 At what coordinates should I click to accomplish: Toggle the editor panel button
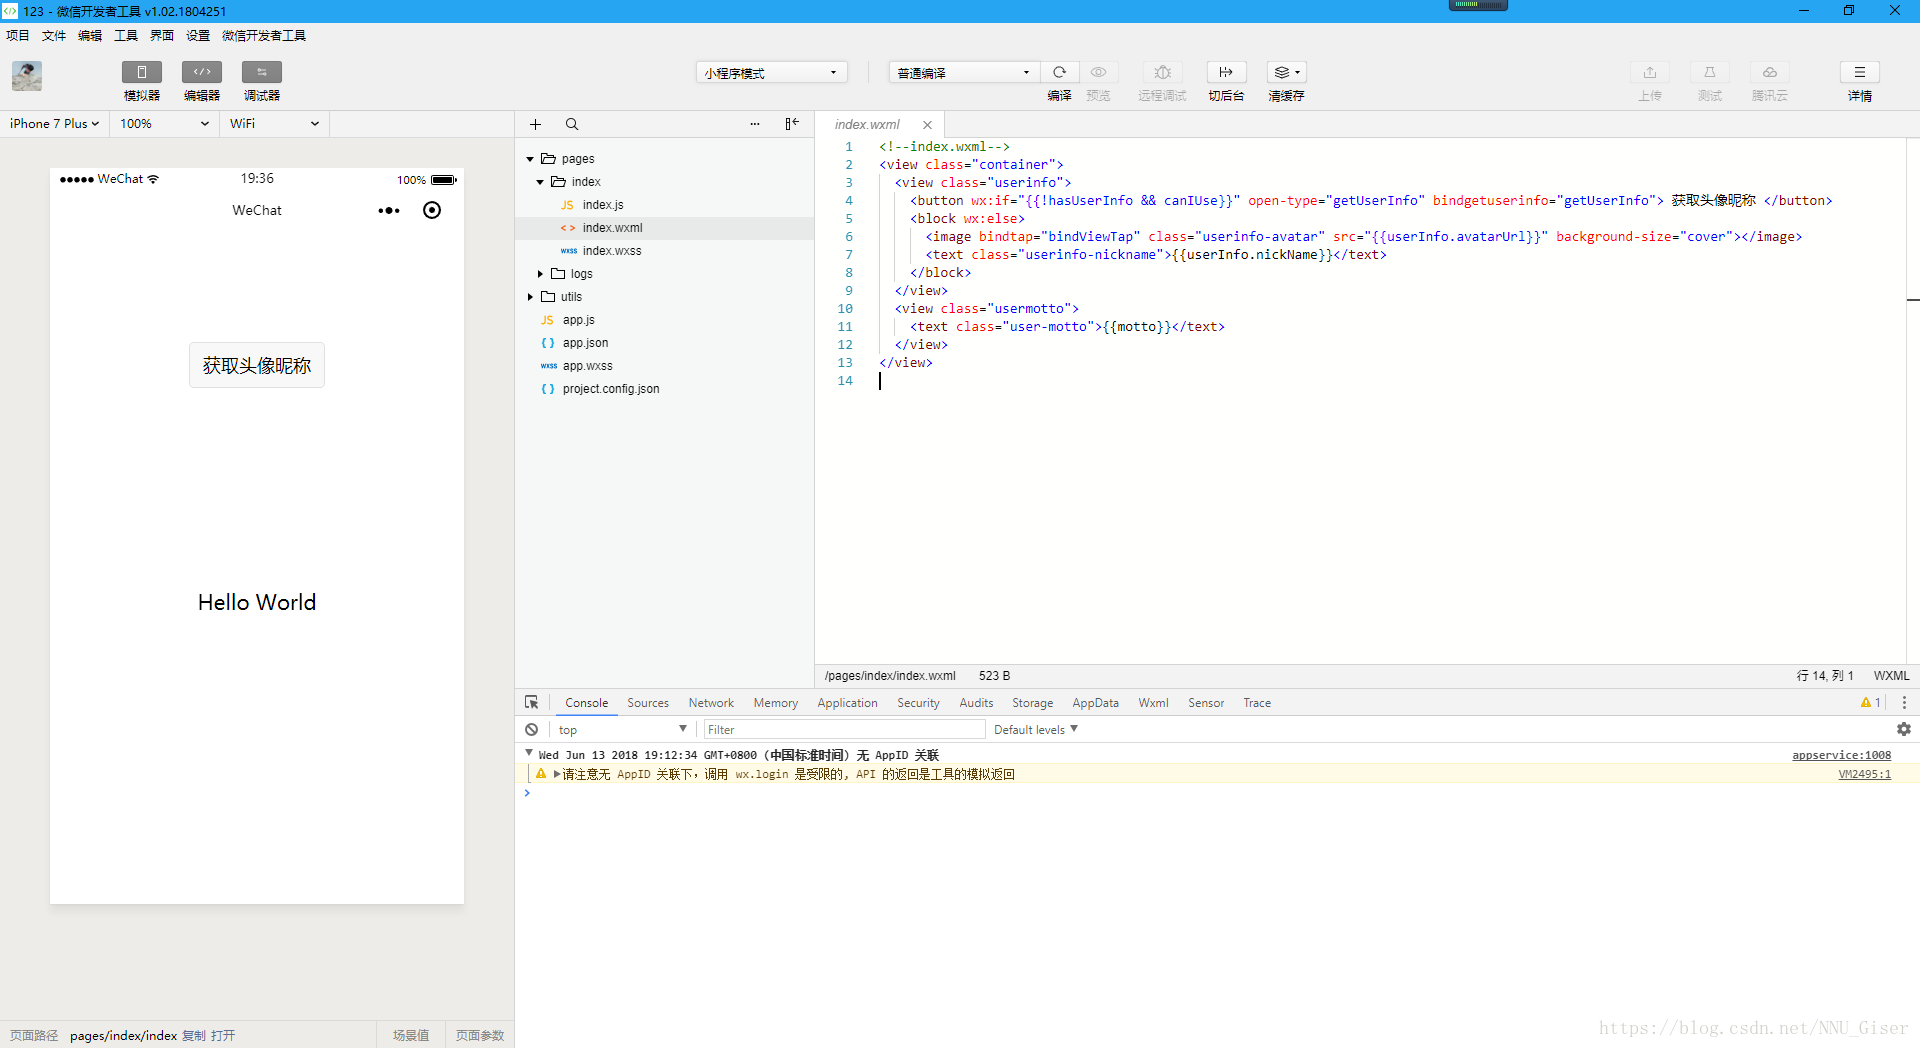click(201, 72)
